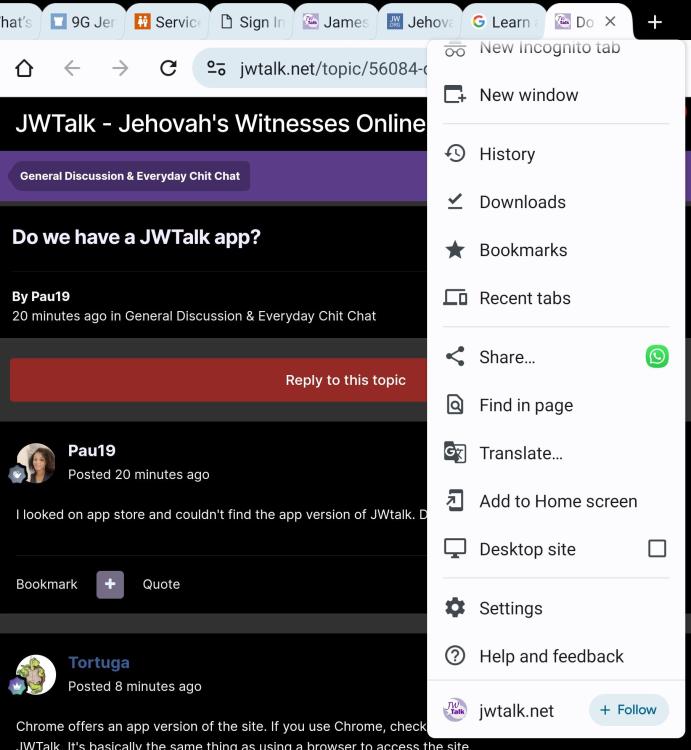Click Pau19's rank badge on avatar

(17, 474)
